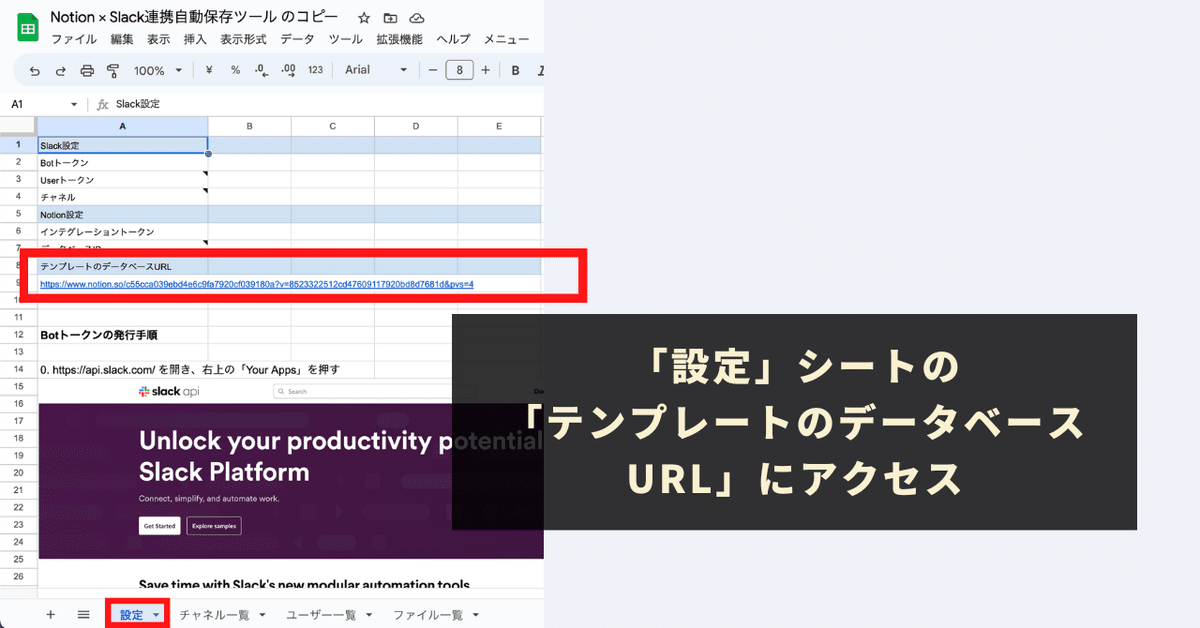Click the Undo arrow in the toolbar
1200x628 pixels.
pos(35,71)
